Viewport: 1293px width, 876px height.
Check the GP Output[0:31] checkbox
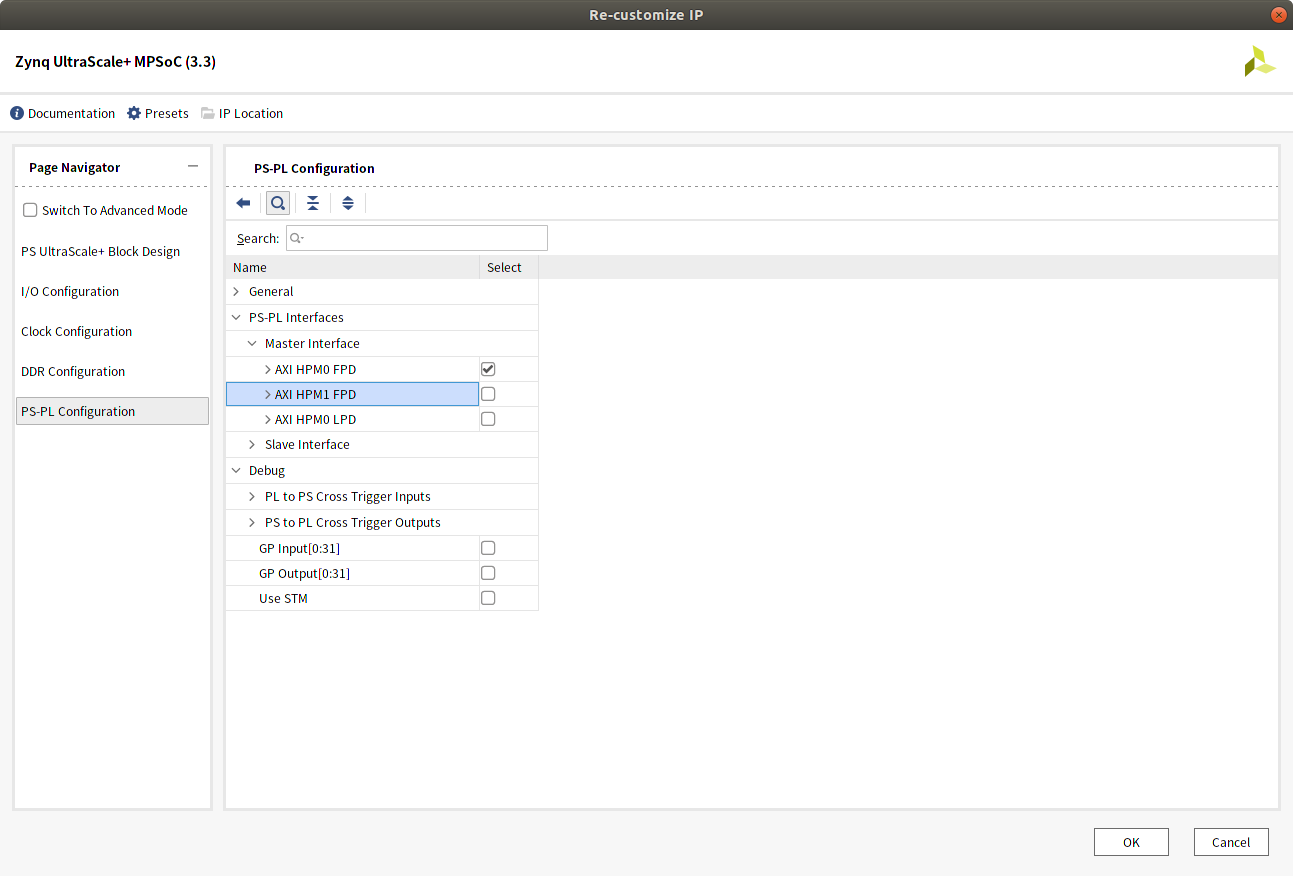pyautogui.click(x=488, y=573)
